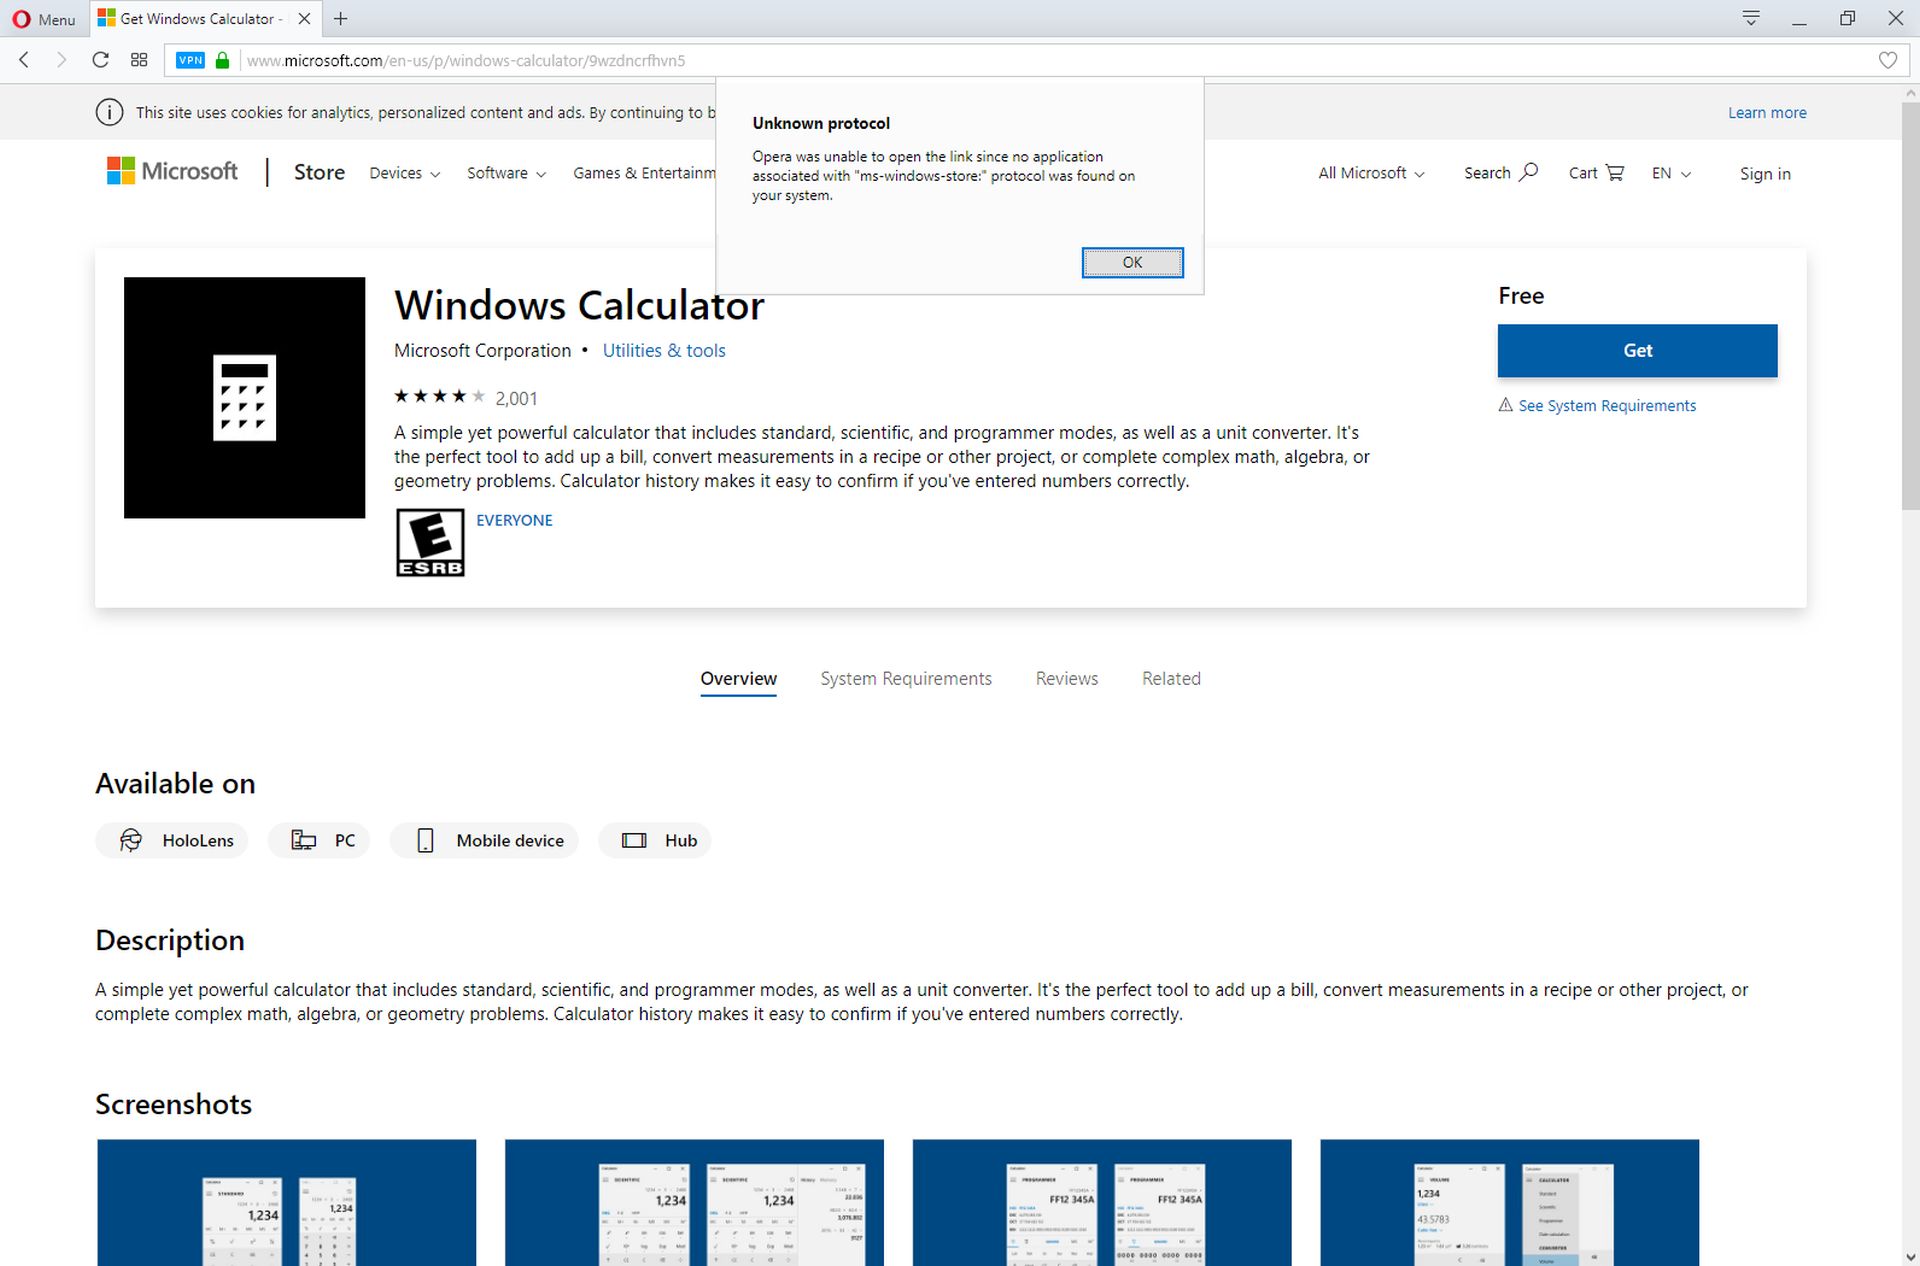Click the Windows Calculator app icon image
The image size is (1920, 1266).
pos(244,397)
